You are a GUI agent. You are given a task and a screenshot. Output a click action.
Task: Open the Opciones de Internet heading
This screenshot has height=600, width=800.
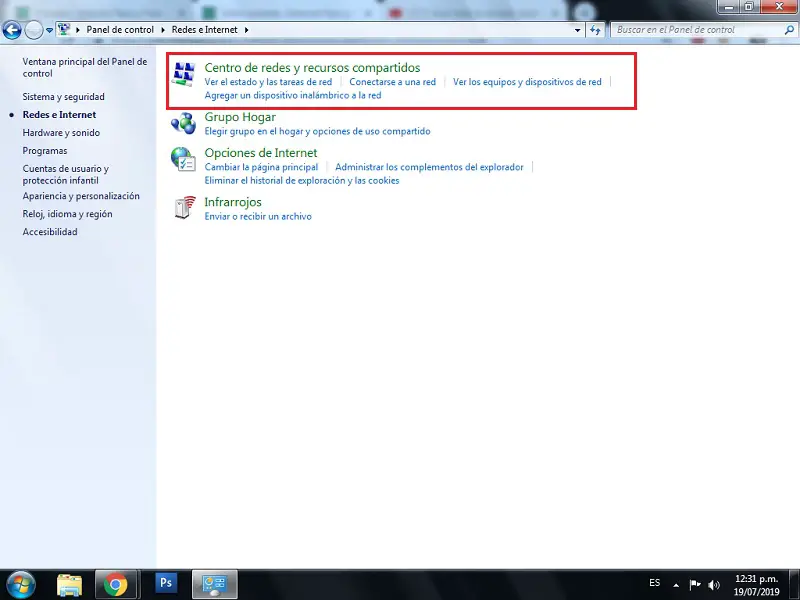click(261, 153)
